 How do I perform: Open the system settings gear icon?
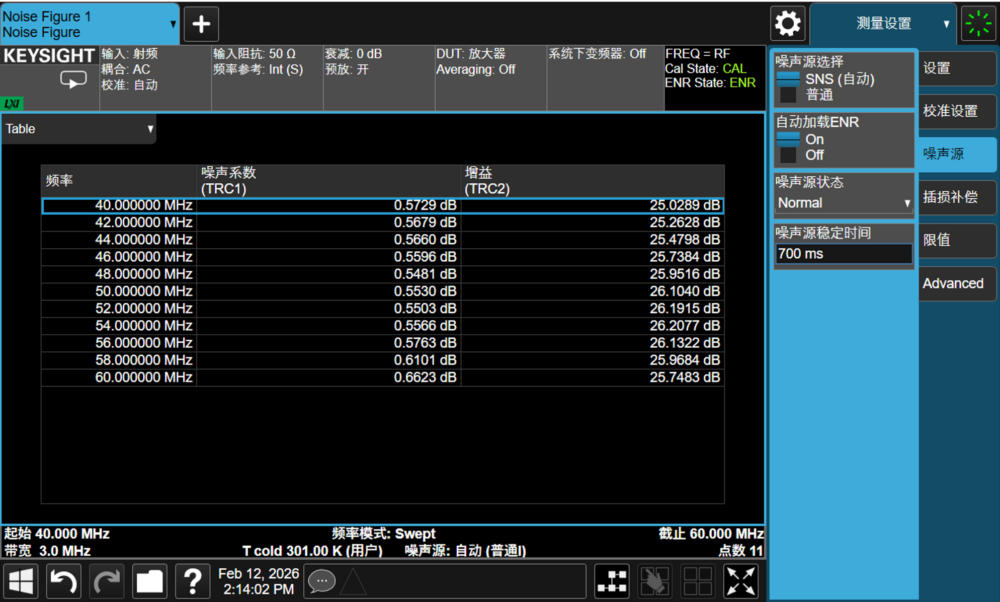point(788,24)
